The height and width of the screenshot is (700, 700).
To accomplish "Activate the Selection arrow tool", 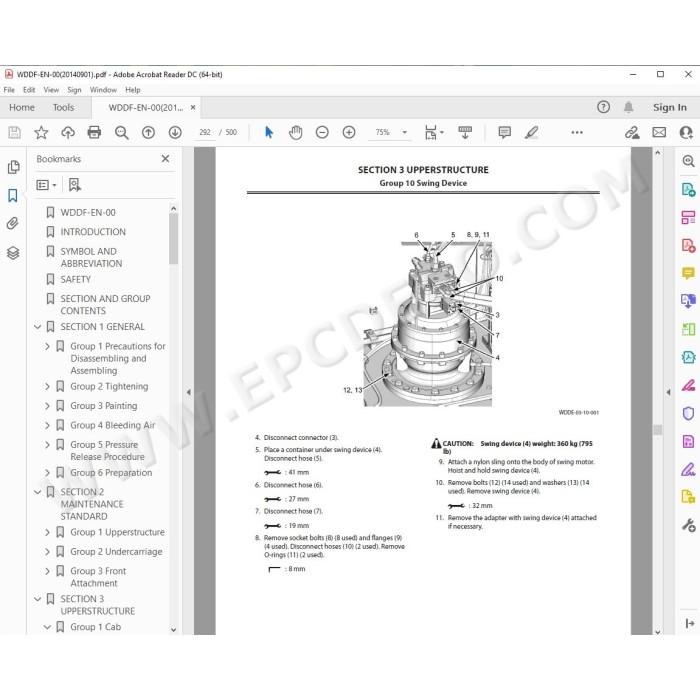I will (269, 132).
